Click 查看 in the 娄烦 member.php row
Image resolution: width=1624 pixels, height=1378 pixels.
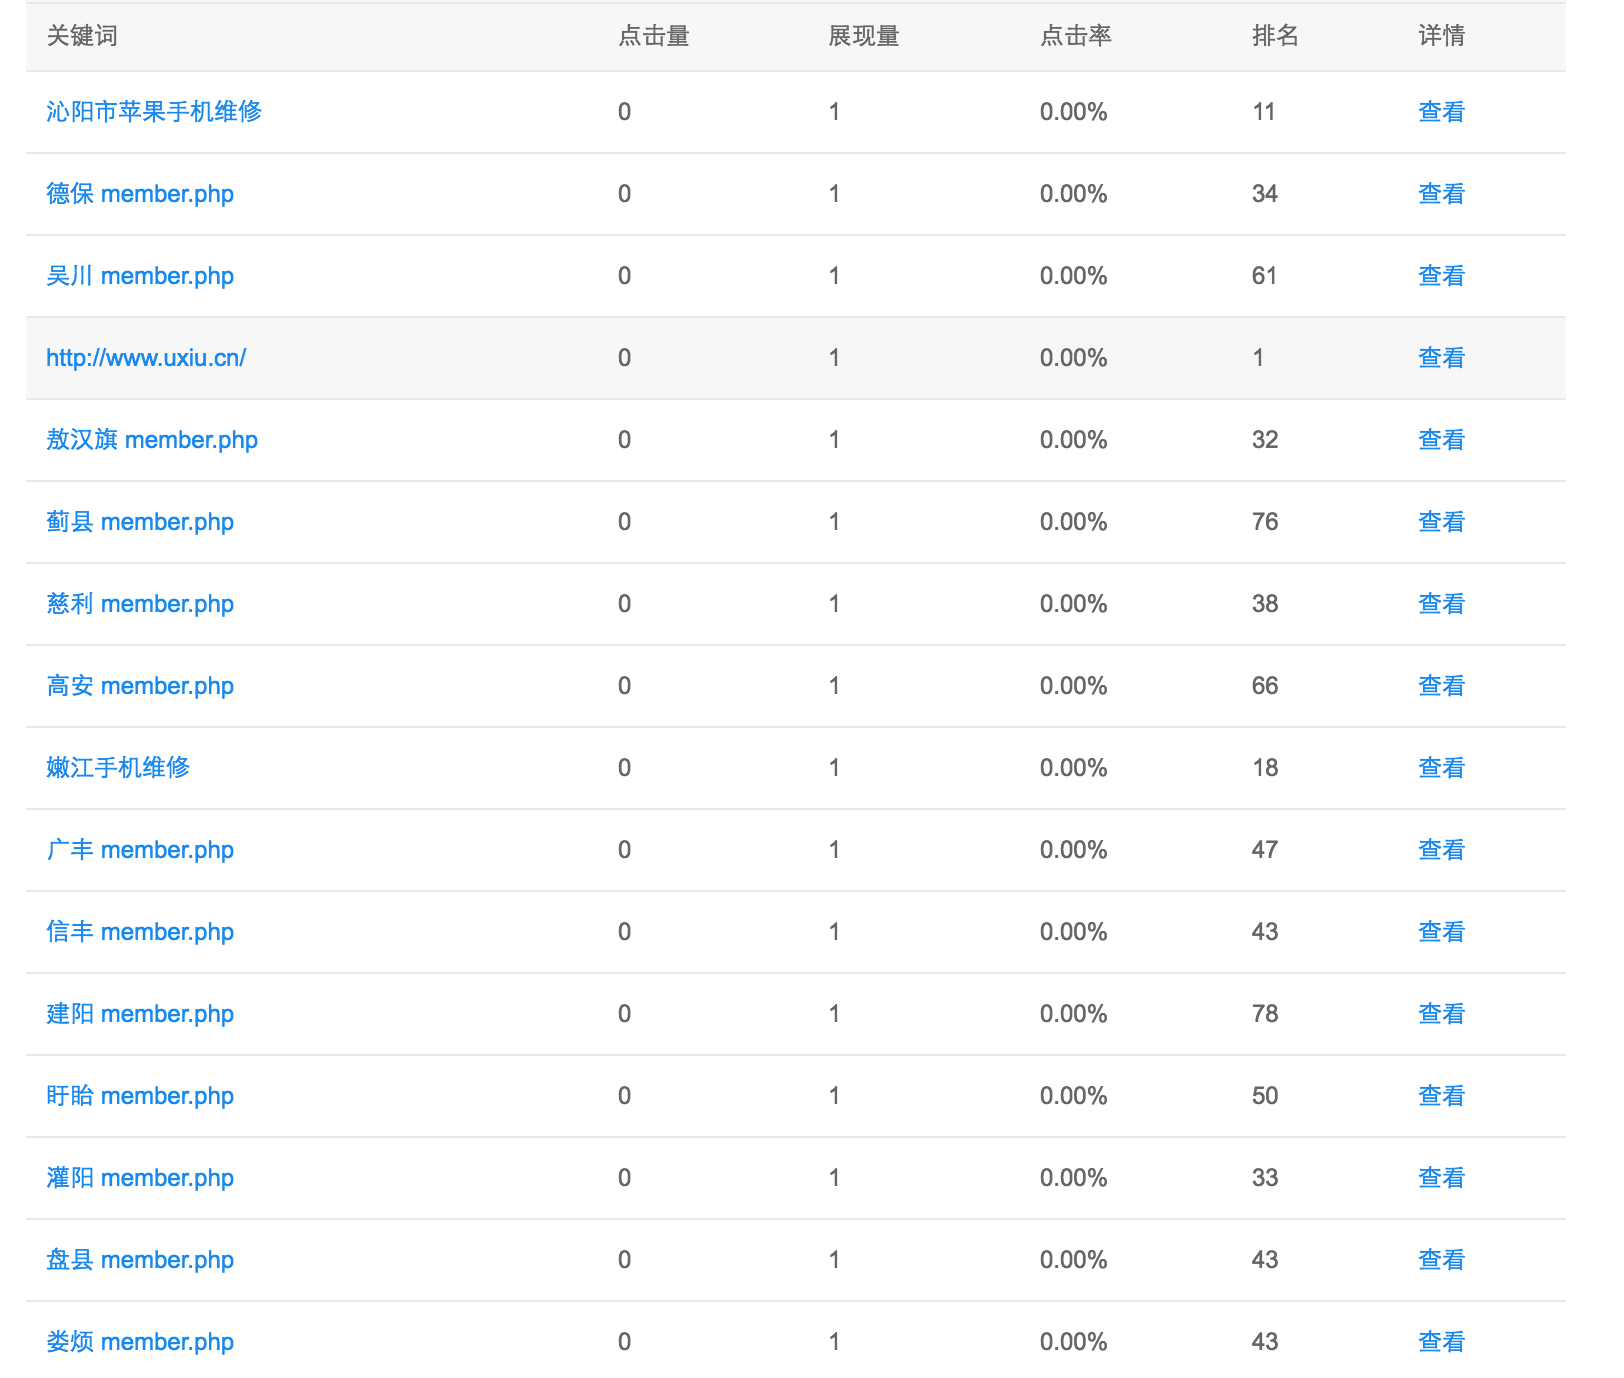click(1441, 1342)
